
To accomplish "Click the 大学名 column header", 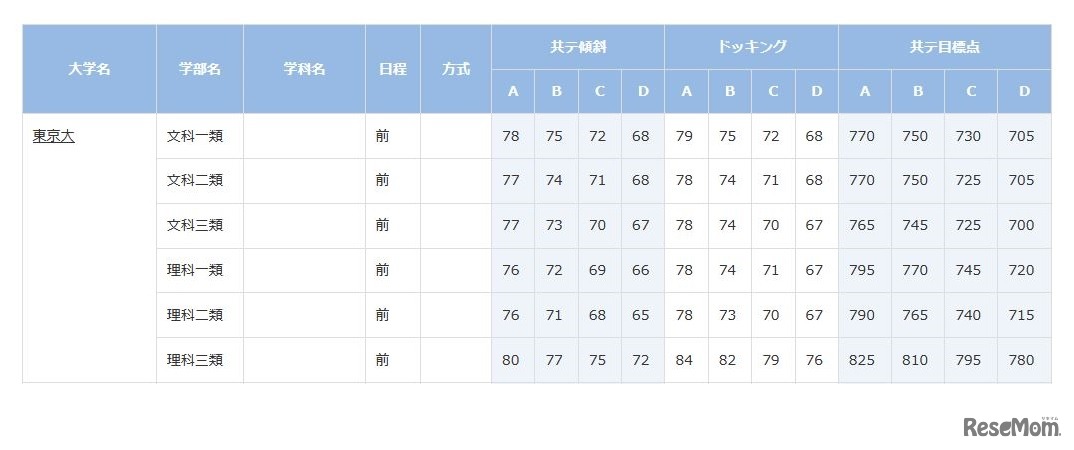I will [x=90, y=70].
